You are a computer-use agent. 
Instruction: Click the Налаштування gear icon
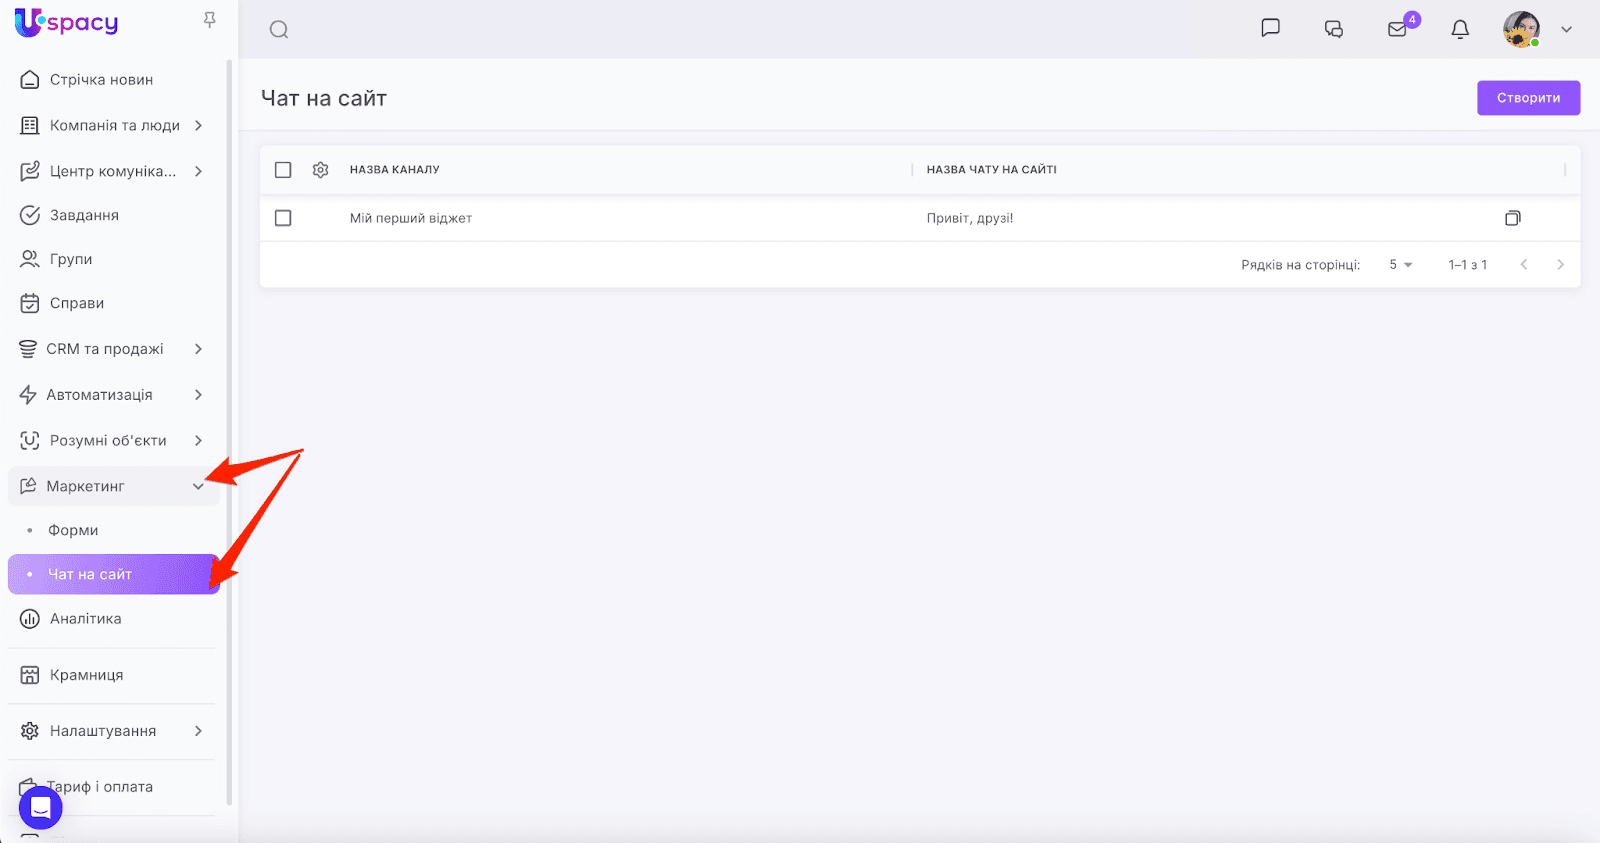pos(30,731)
